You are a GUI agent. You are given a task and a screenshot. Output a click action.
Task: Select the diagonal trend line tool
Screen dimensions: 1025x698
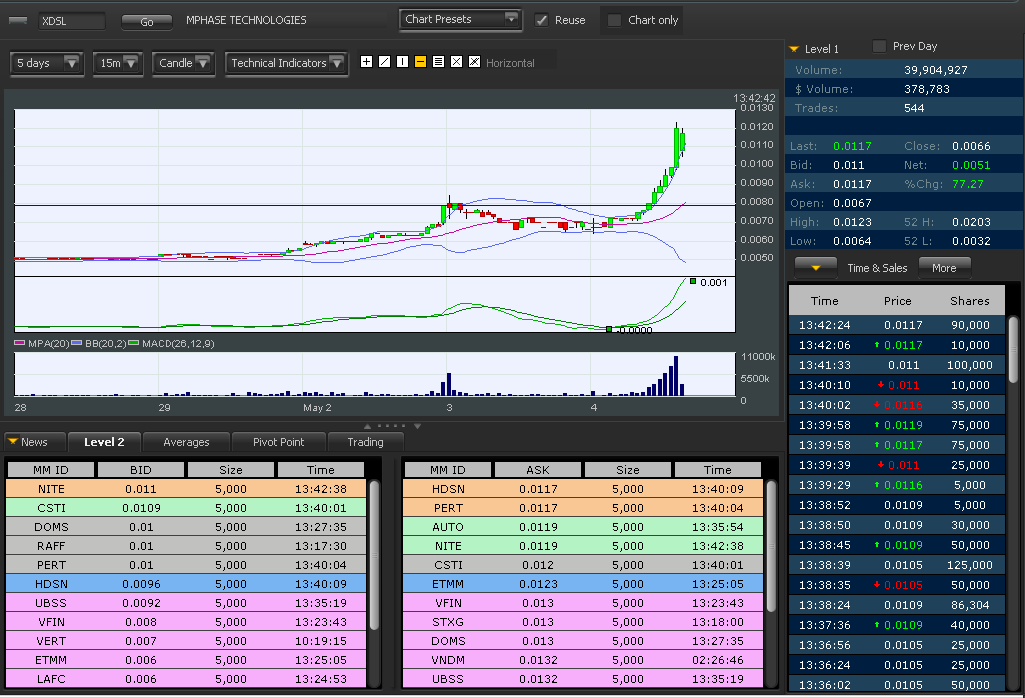click(384, 62)
